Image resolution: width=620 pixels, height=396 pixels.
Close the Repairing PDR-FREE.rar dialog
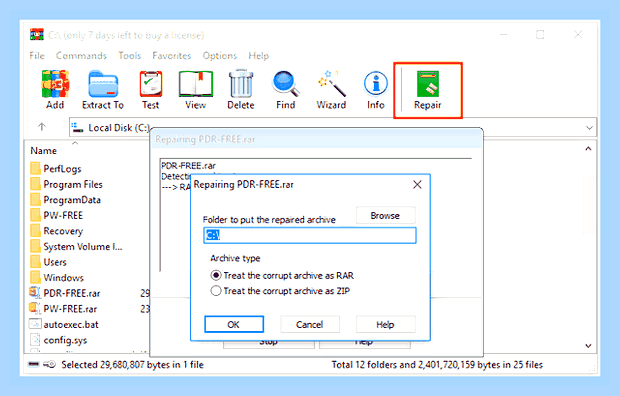[x=417, y=184]
